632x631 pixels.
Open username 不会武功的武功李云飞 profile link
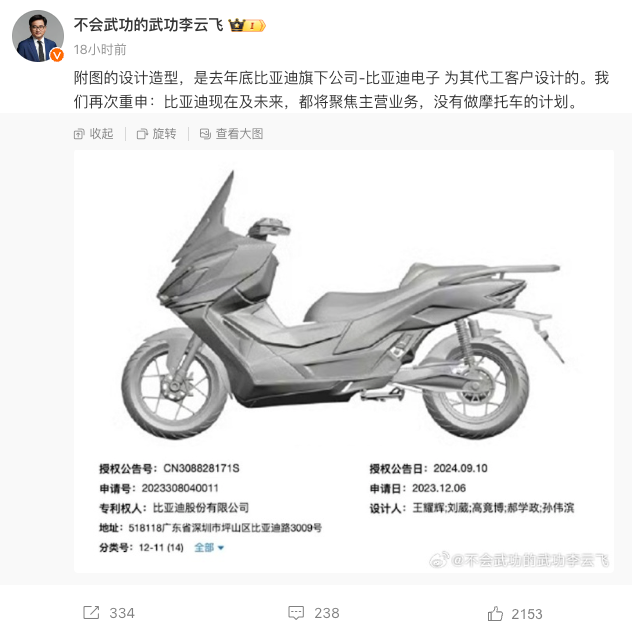click(148, 25)
